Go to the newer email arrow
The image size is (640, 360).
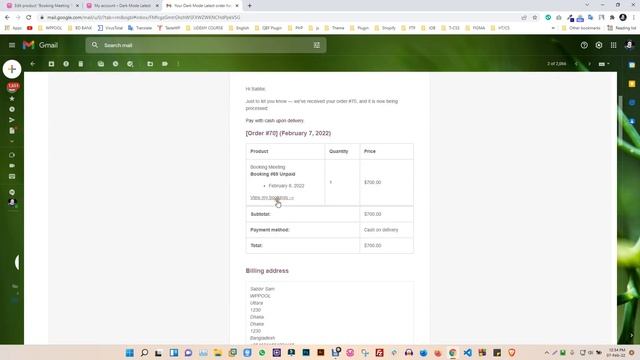(x=576, y=64)
